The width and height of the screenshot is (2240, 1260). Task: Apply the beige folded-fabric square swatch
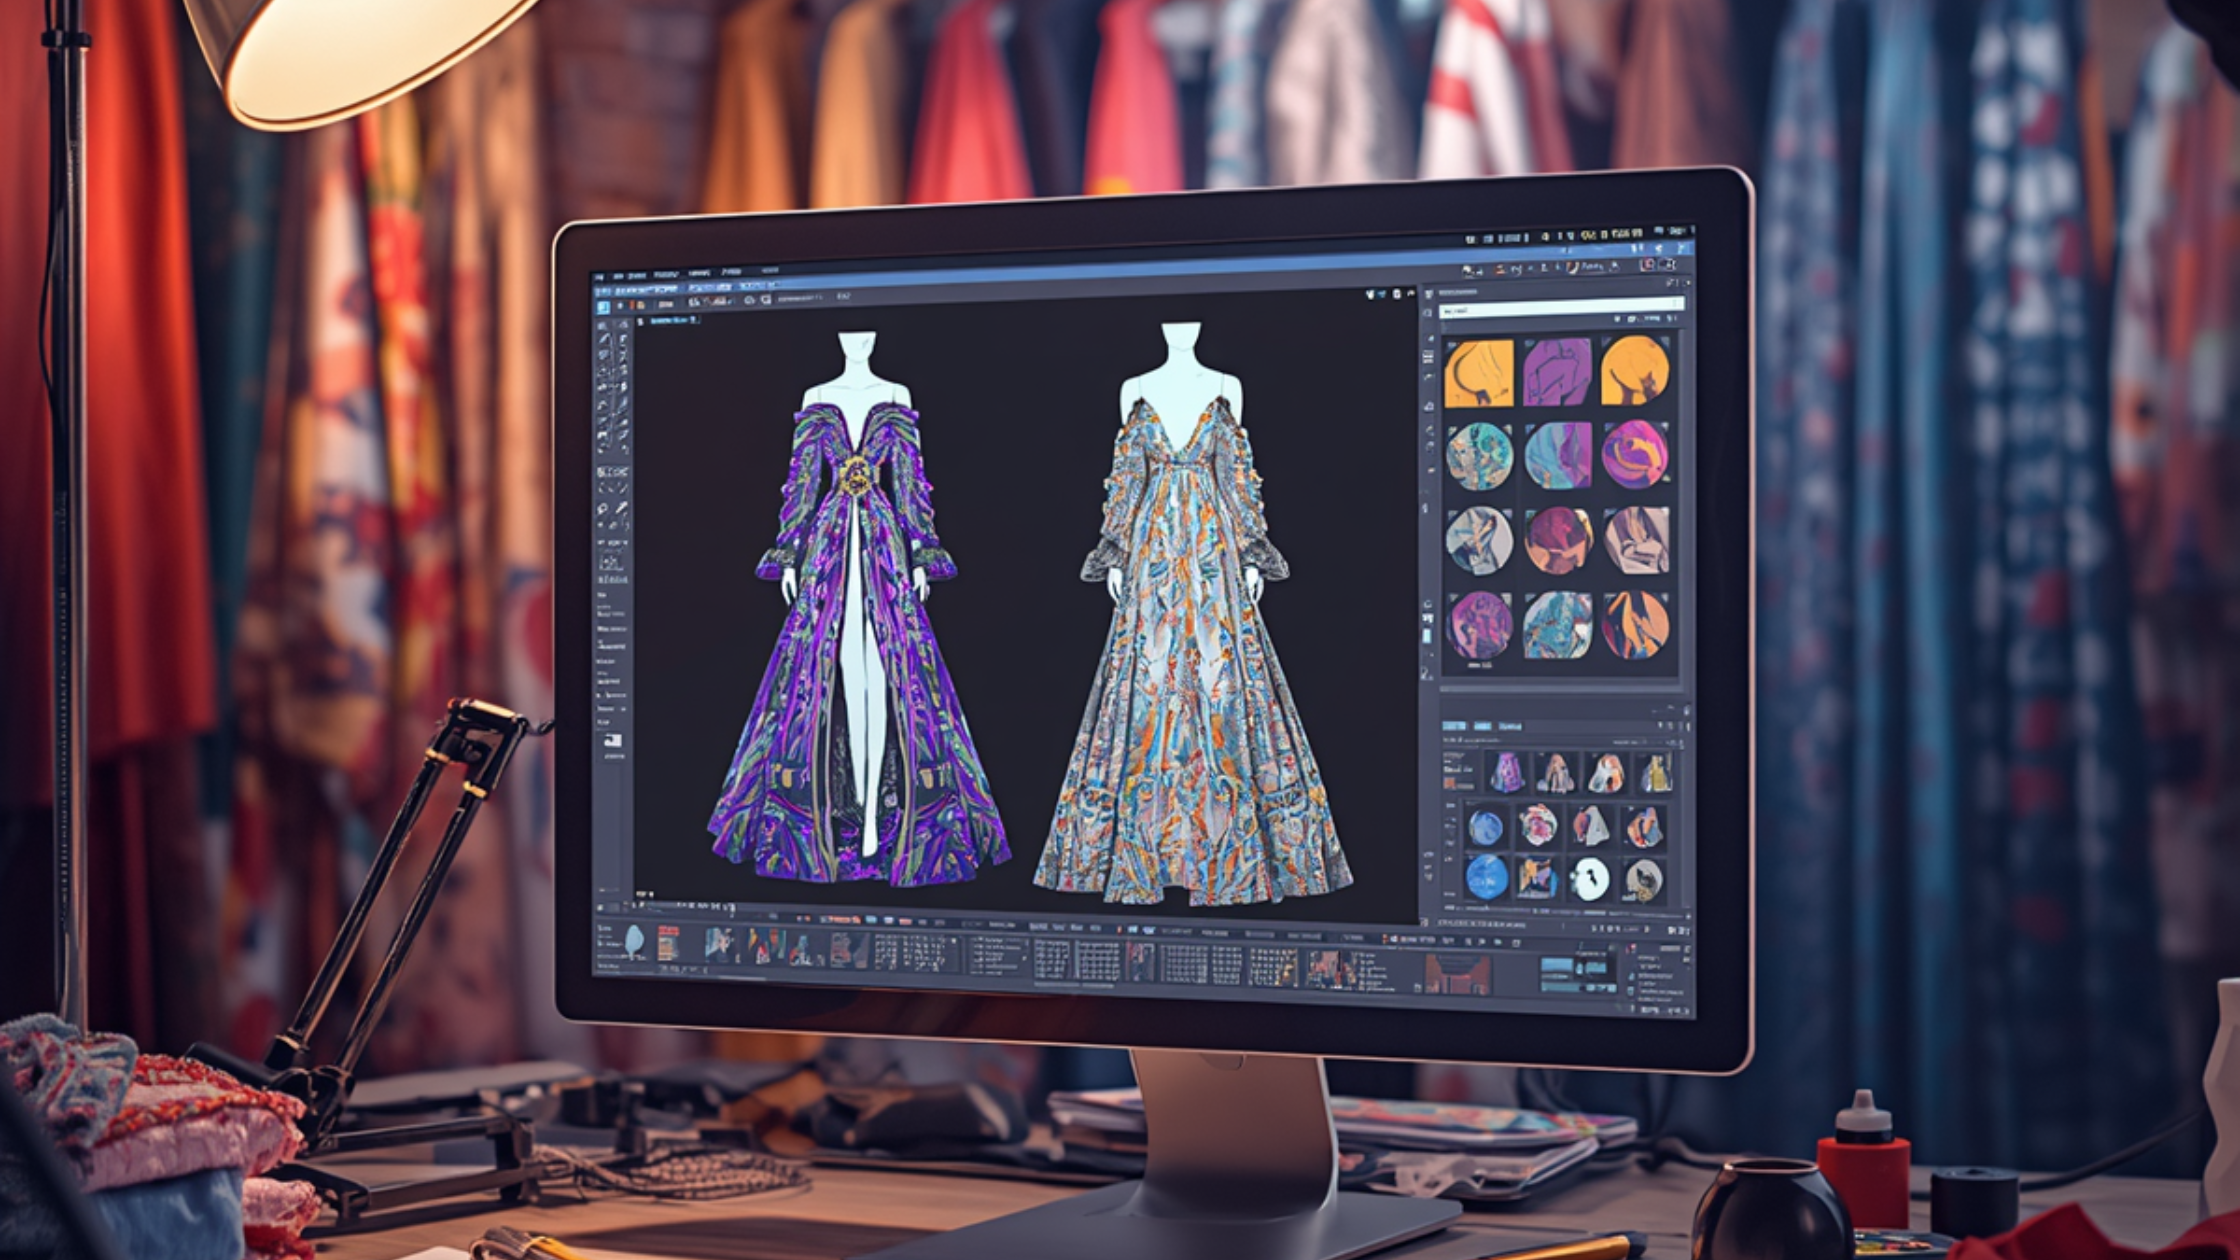[x=1637, y=540]
